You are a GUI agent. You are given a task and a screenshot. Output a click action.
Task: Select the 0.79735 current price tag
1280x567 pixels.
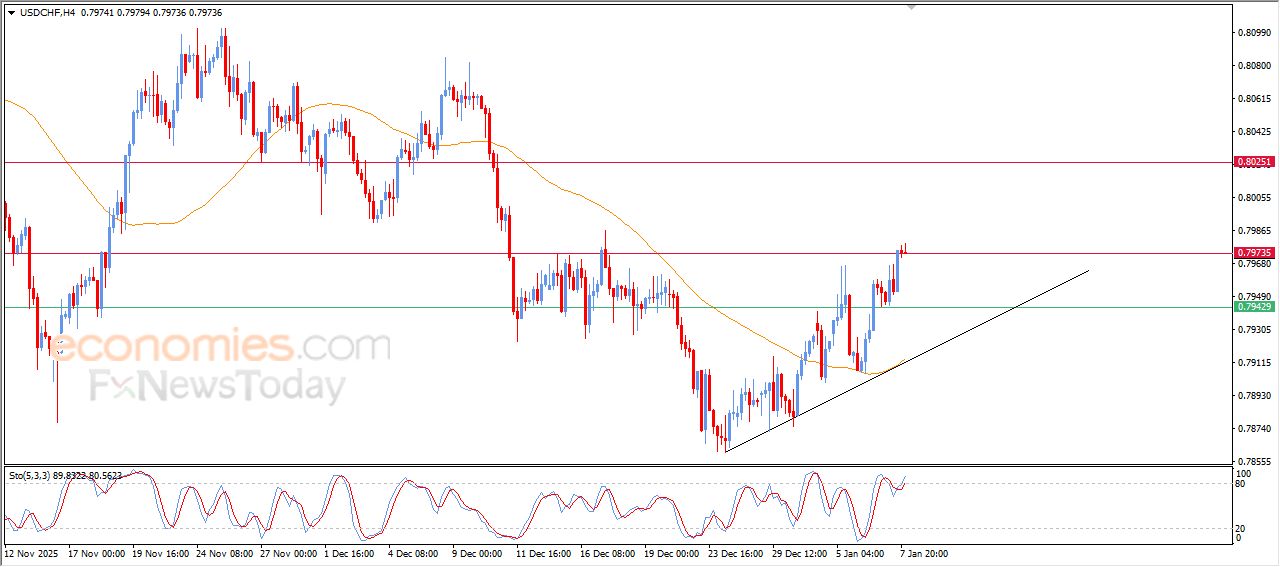[x=1254, y=253]
